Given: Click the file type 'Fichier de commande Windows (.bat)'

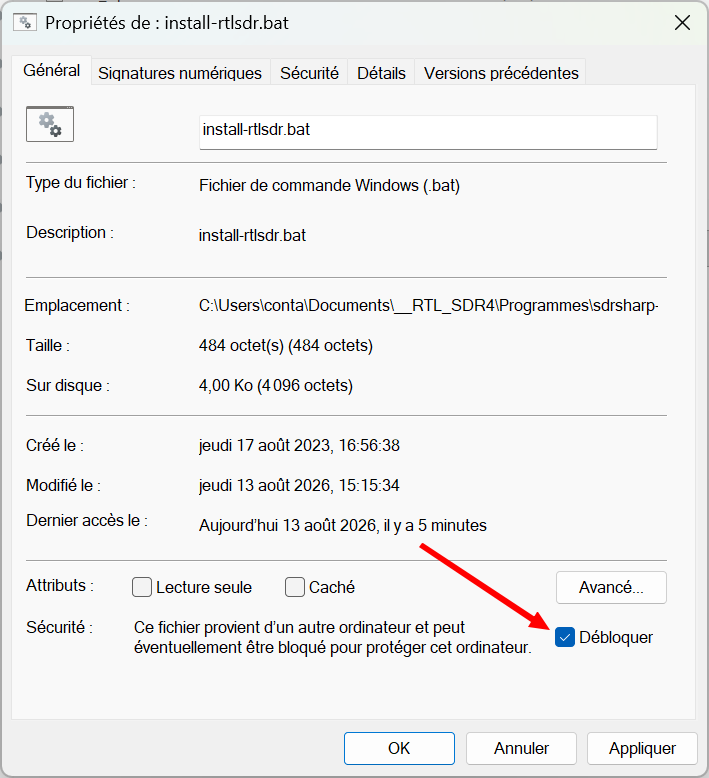Looking at the screenshot, I should (329, 186).
